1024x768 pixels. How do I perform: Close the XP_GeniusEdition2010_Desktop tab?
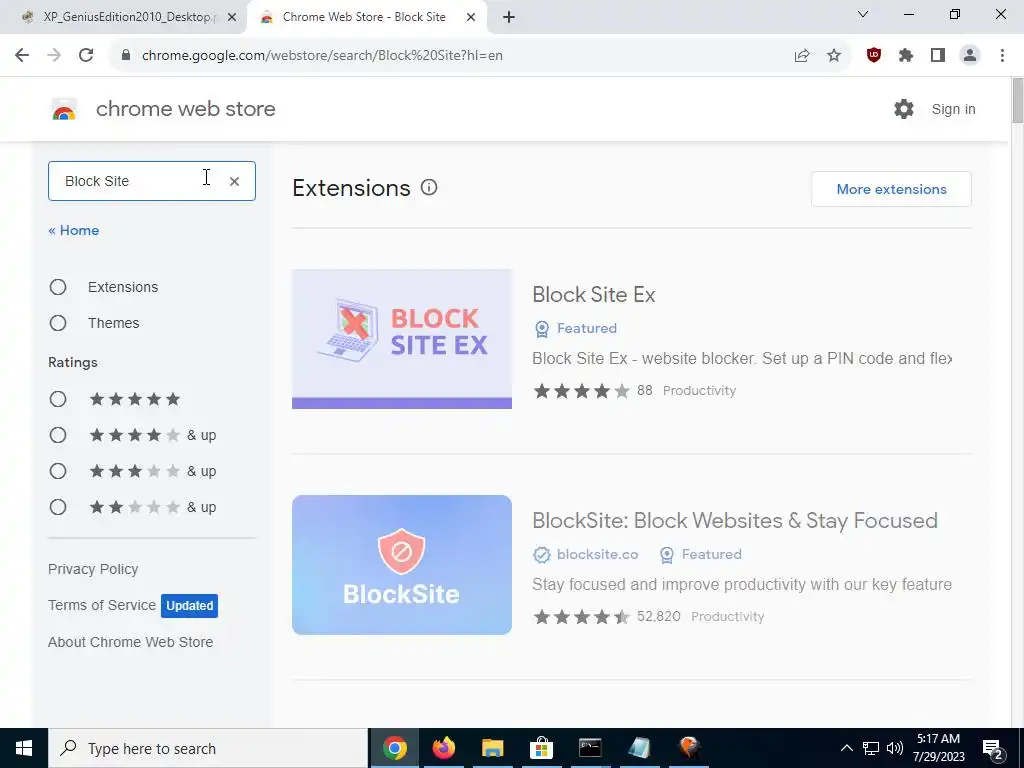[232, 17]
